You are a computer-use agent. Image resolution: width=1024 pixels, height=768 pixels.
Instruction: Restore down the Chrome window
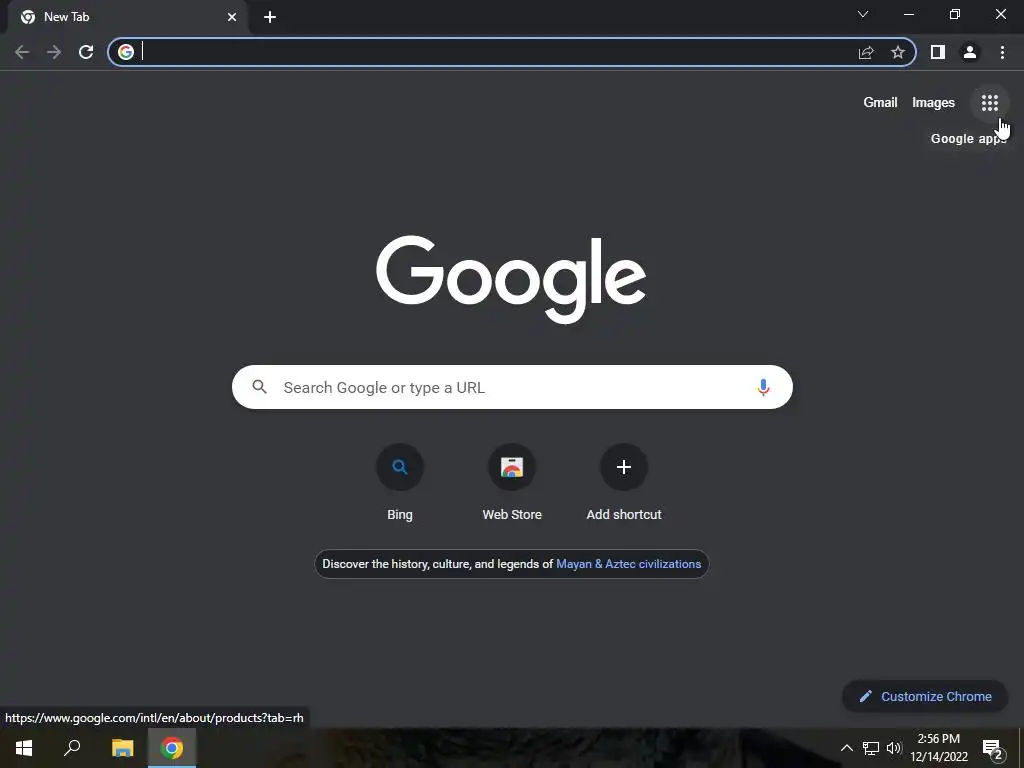tap(955, 14)
